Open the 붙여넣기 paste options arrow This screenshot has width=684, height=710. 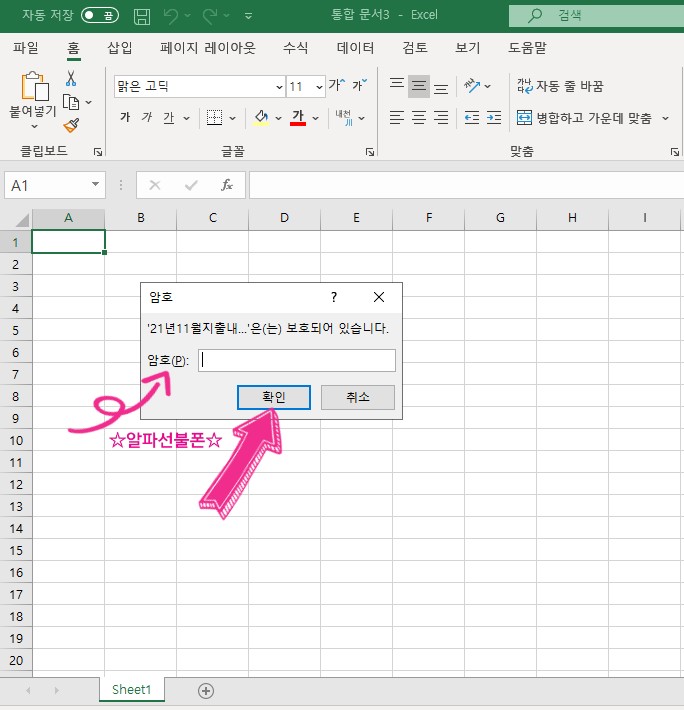coord(34,127)
